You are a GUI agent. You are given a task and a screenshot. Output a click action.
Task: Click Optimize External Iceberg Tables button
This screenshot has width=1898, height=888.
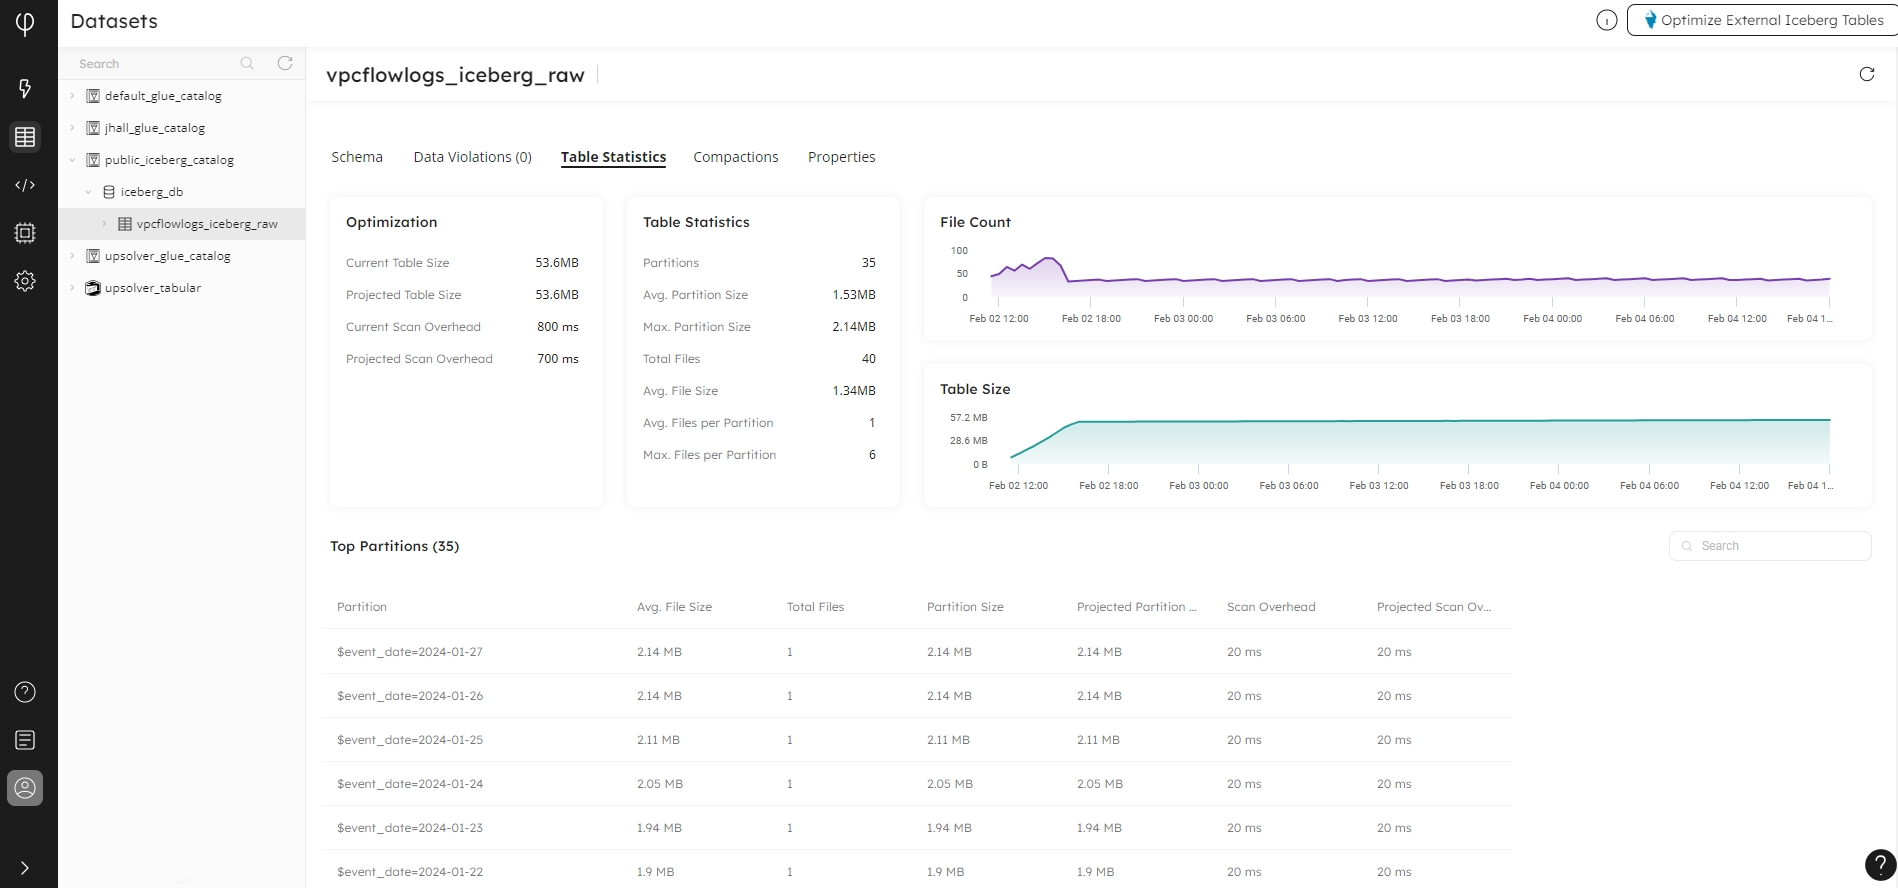(x=1762, y=20)
